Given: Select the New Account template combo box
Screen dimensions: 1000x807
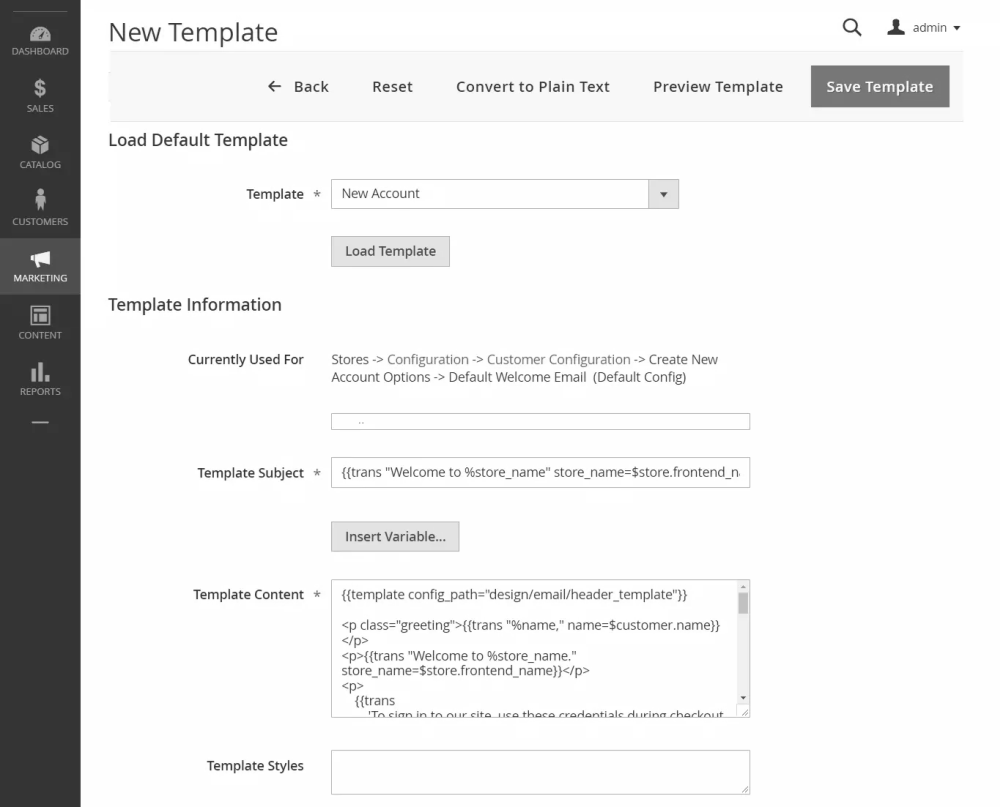Looking at the screenshot, I should 490,194.
